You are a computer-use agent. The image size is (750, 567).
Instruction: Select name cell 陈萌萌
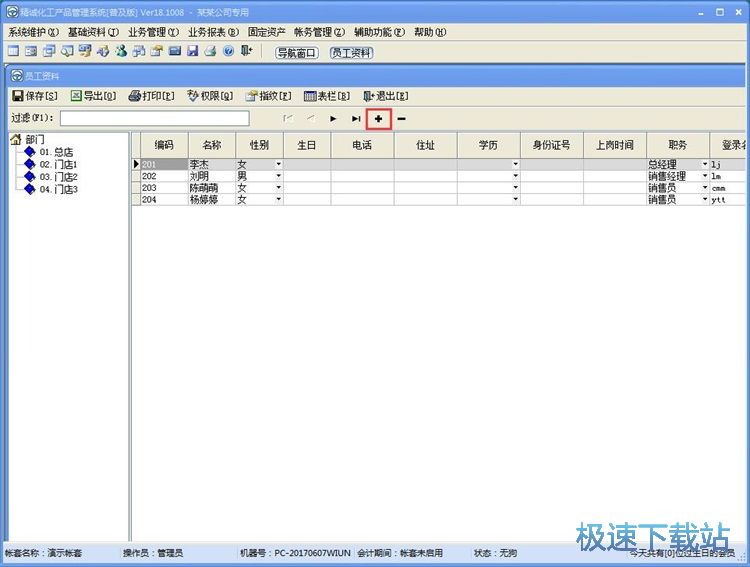[x=212, y=188]
